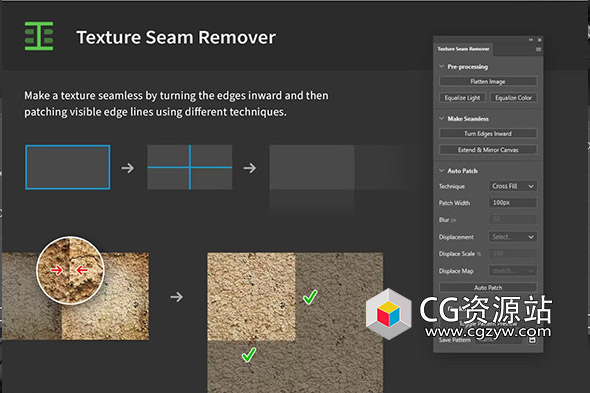Select the Texture Seam Remover panel tab

464,49
